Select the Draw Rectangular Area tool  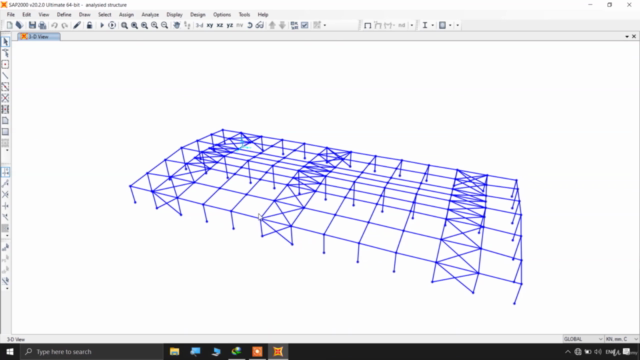pyautogui.click(x=5, y=132)
